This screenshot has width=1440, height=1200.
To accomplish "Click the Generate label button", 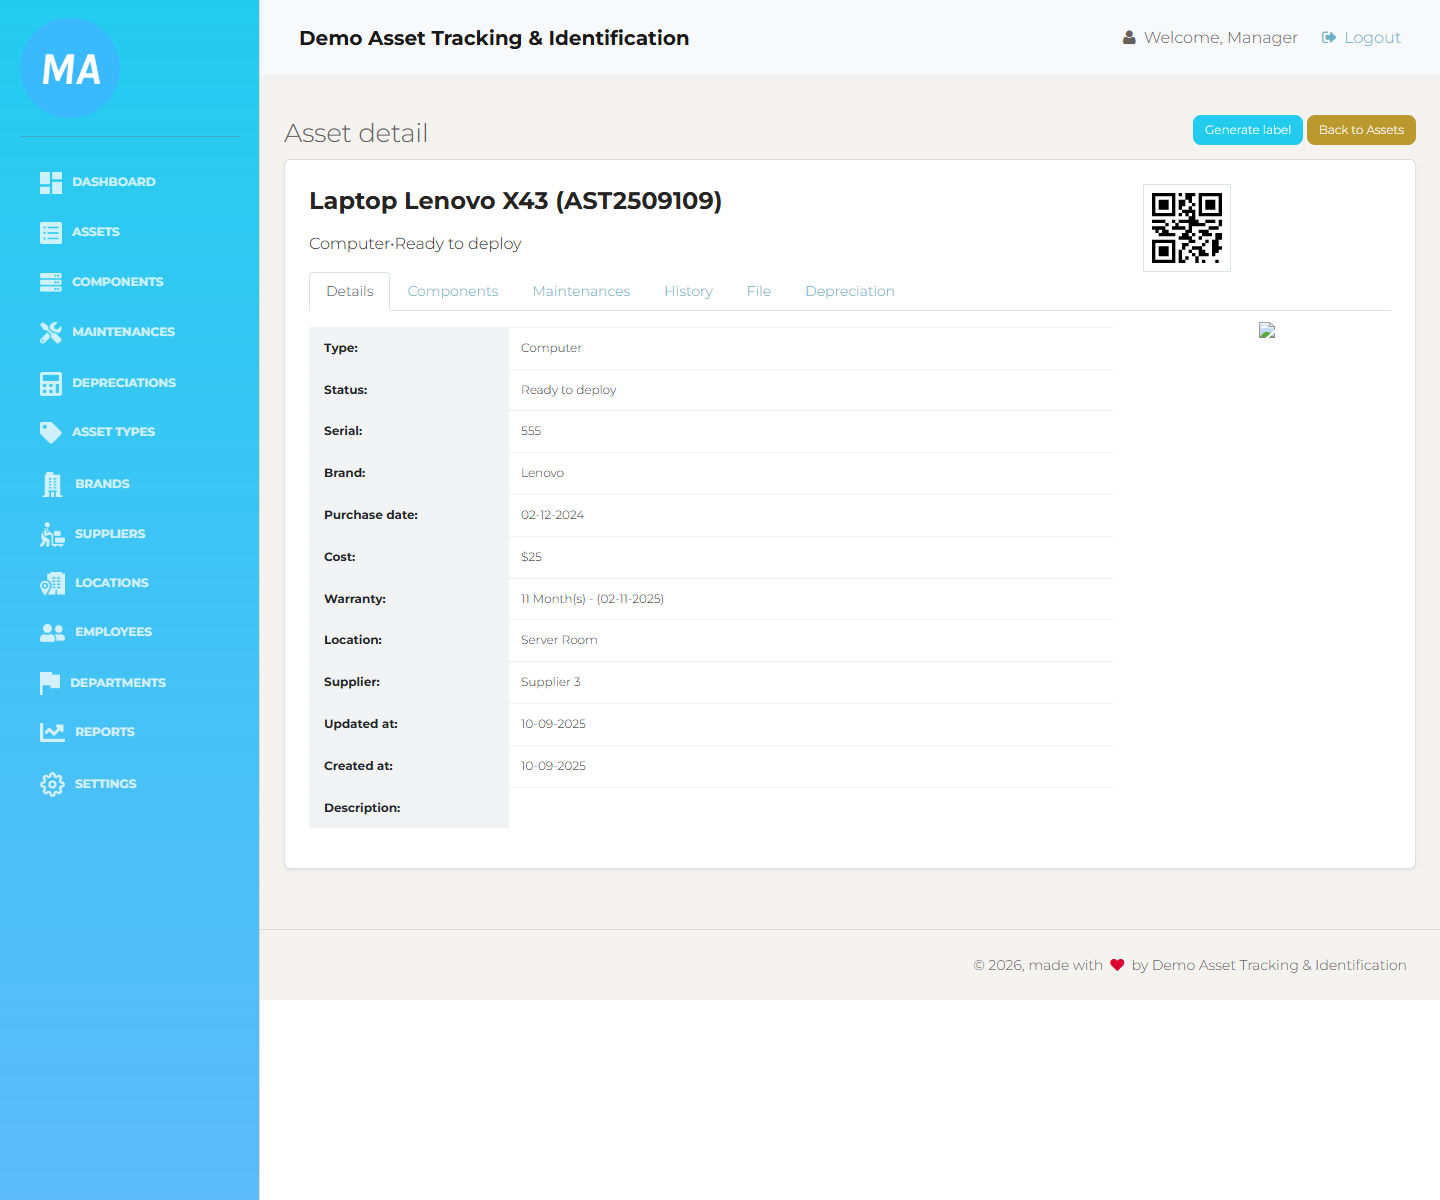I will [1248, 130].
